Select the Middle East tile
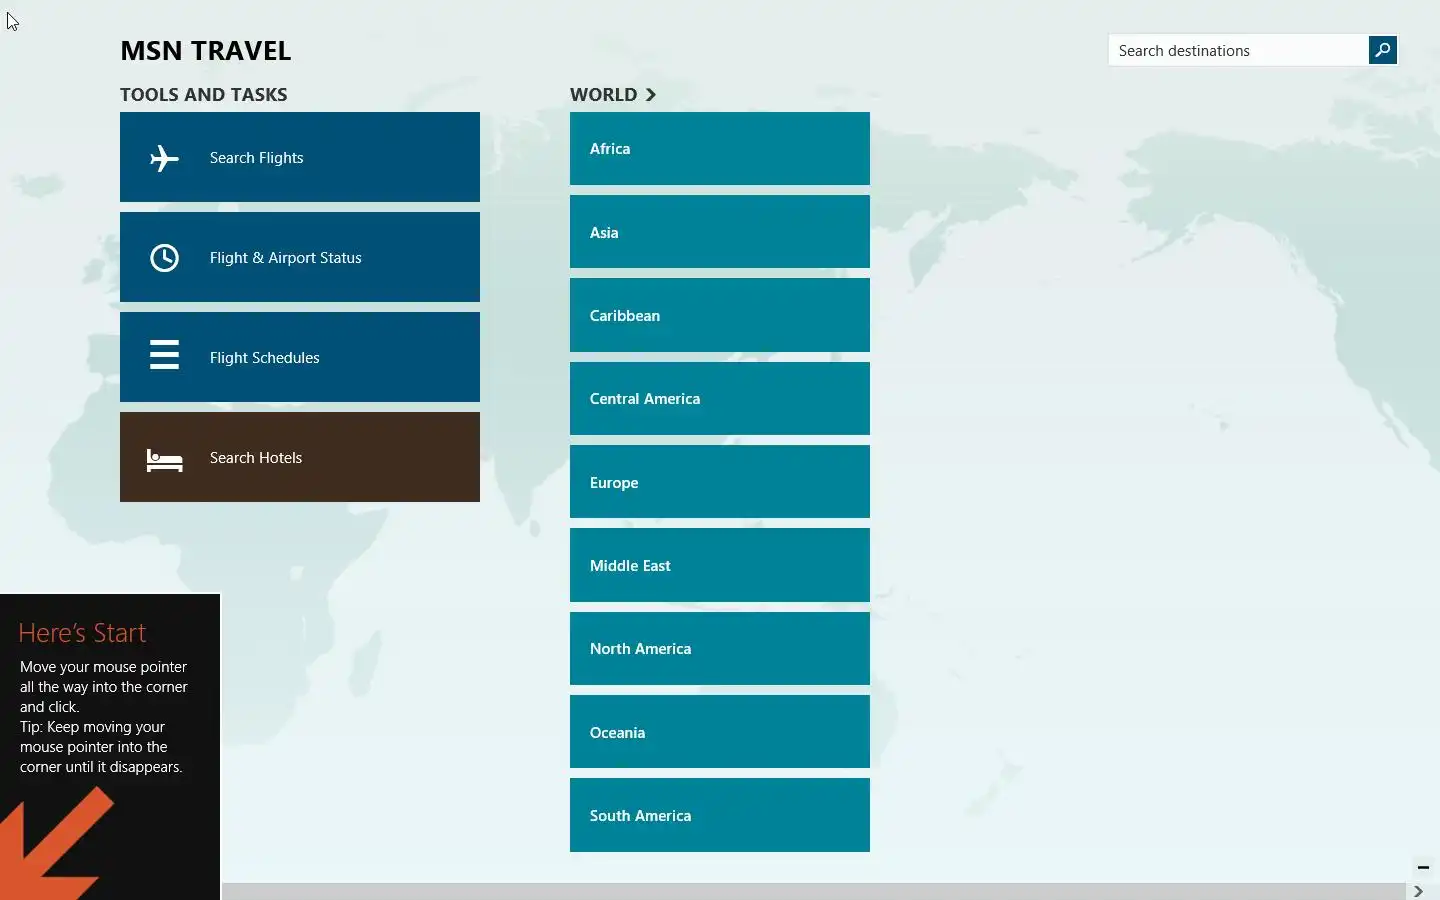This screenshot has height=900, width=1440. pos(720,565)
